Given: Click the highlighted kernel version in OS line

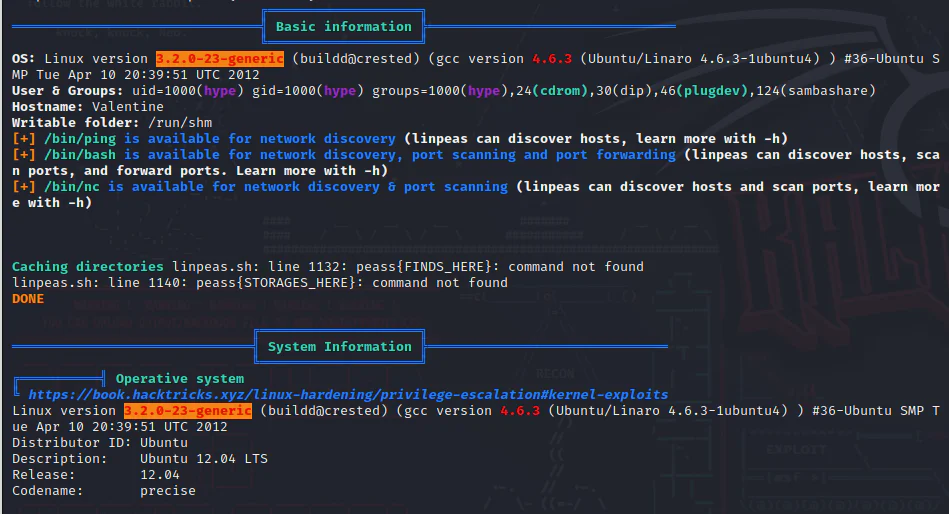Looking at the screenshot, I should click(220, 59).
